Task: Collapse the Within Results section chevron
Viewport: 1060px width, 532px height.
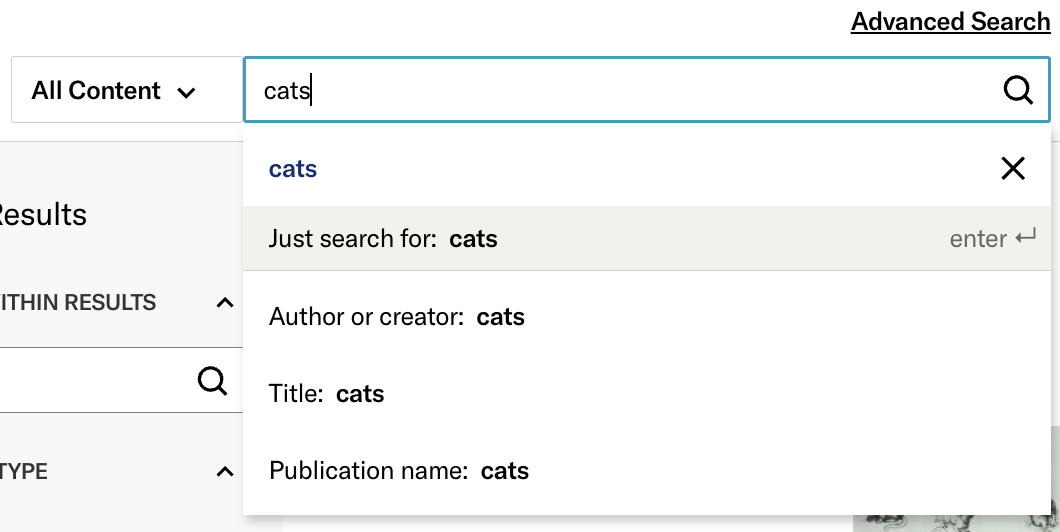Action: click(225, 303)
